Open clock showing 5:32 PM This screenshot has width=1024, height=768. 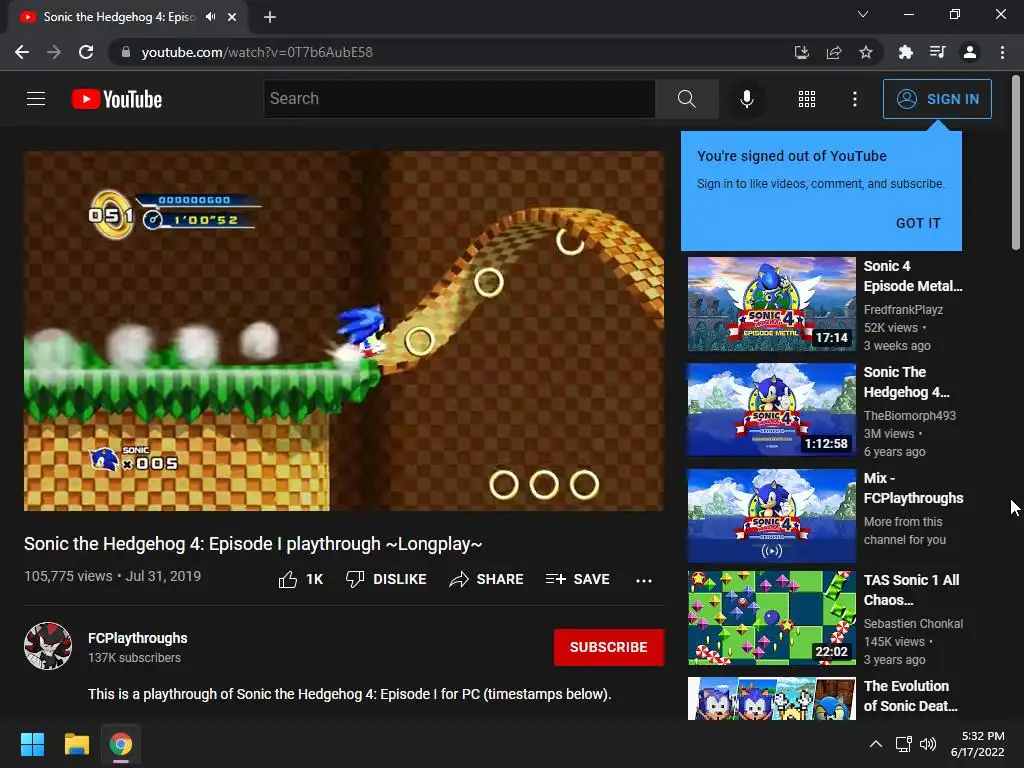point(977,744)
